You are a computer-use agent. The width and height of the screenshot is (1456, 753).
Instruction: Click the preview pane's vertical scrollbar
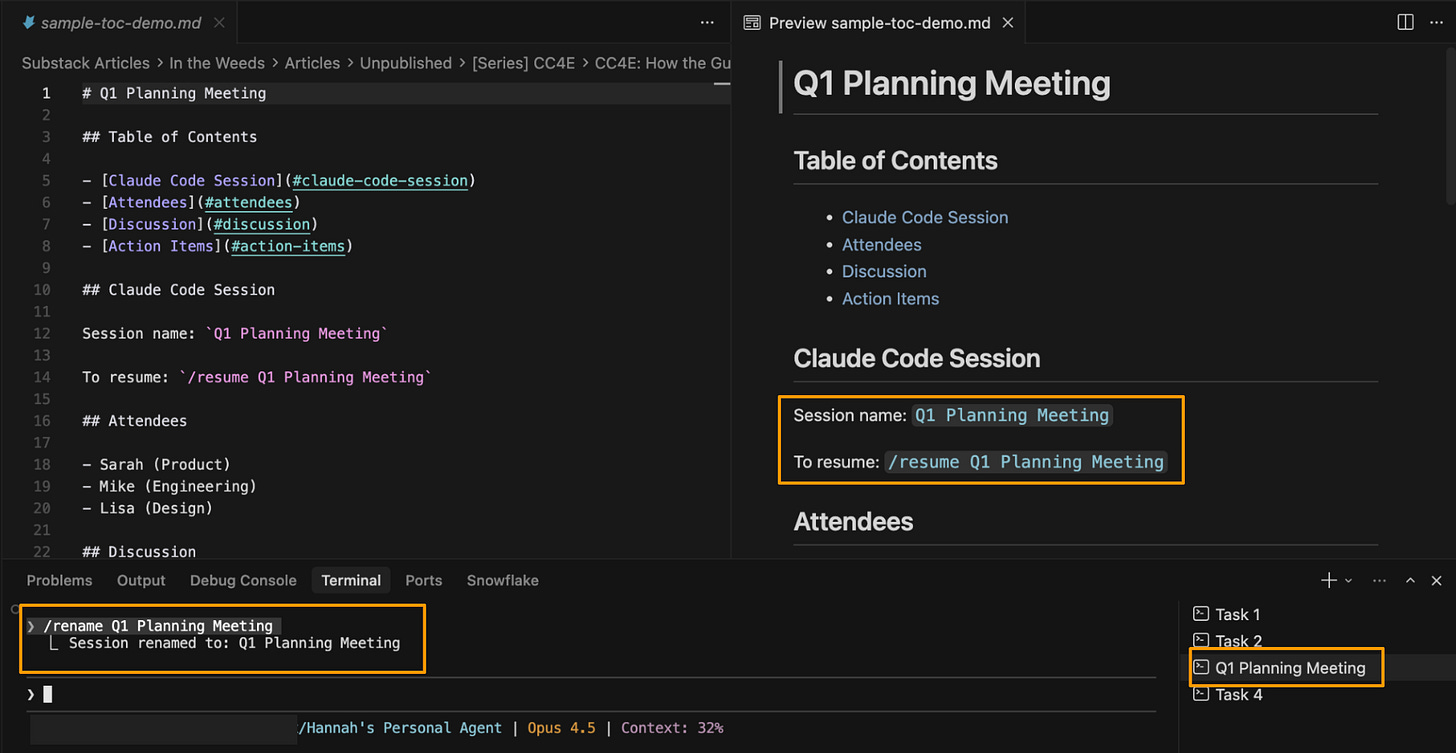1450,120
